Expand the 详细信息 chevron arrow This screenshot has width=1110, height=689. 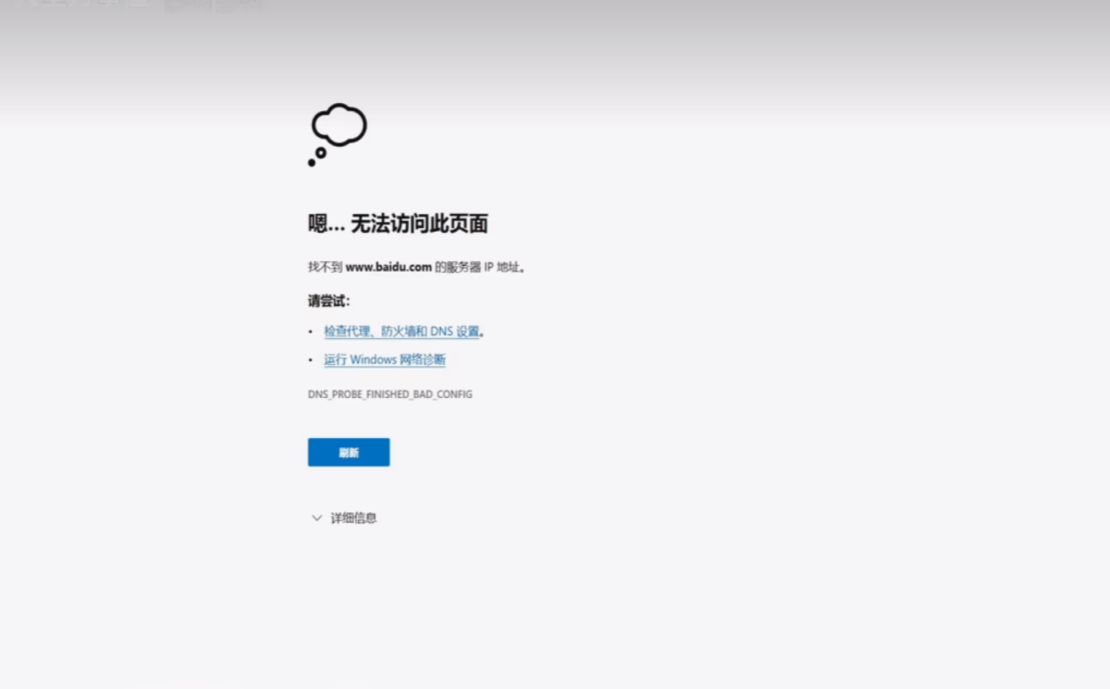click(x=317, y=518)
